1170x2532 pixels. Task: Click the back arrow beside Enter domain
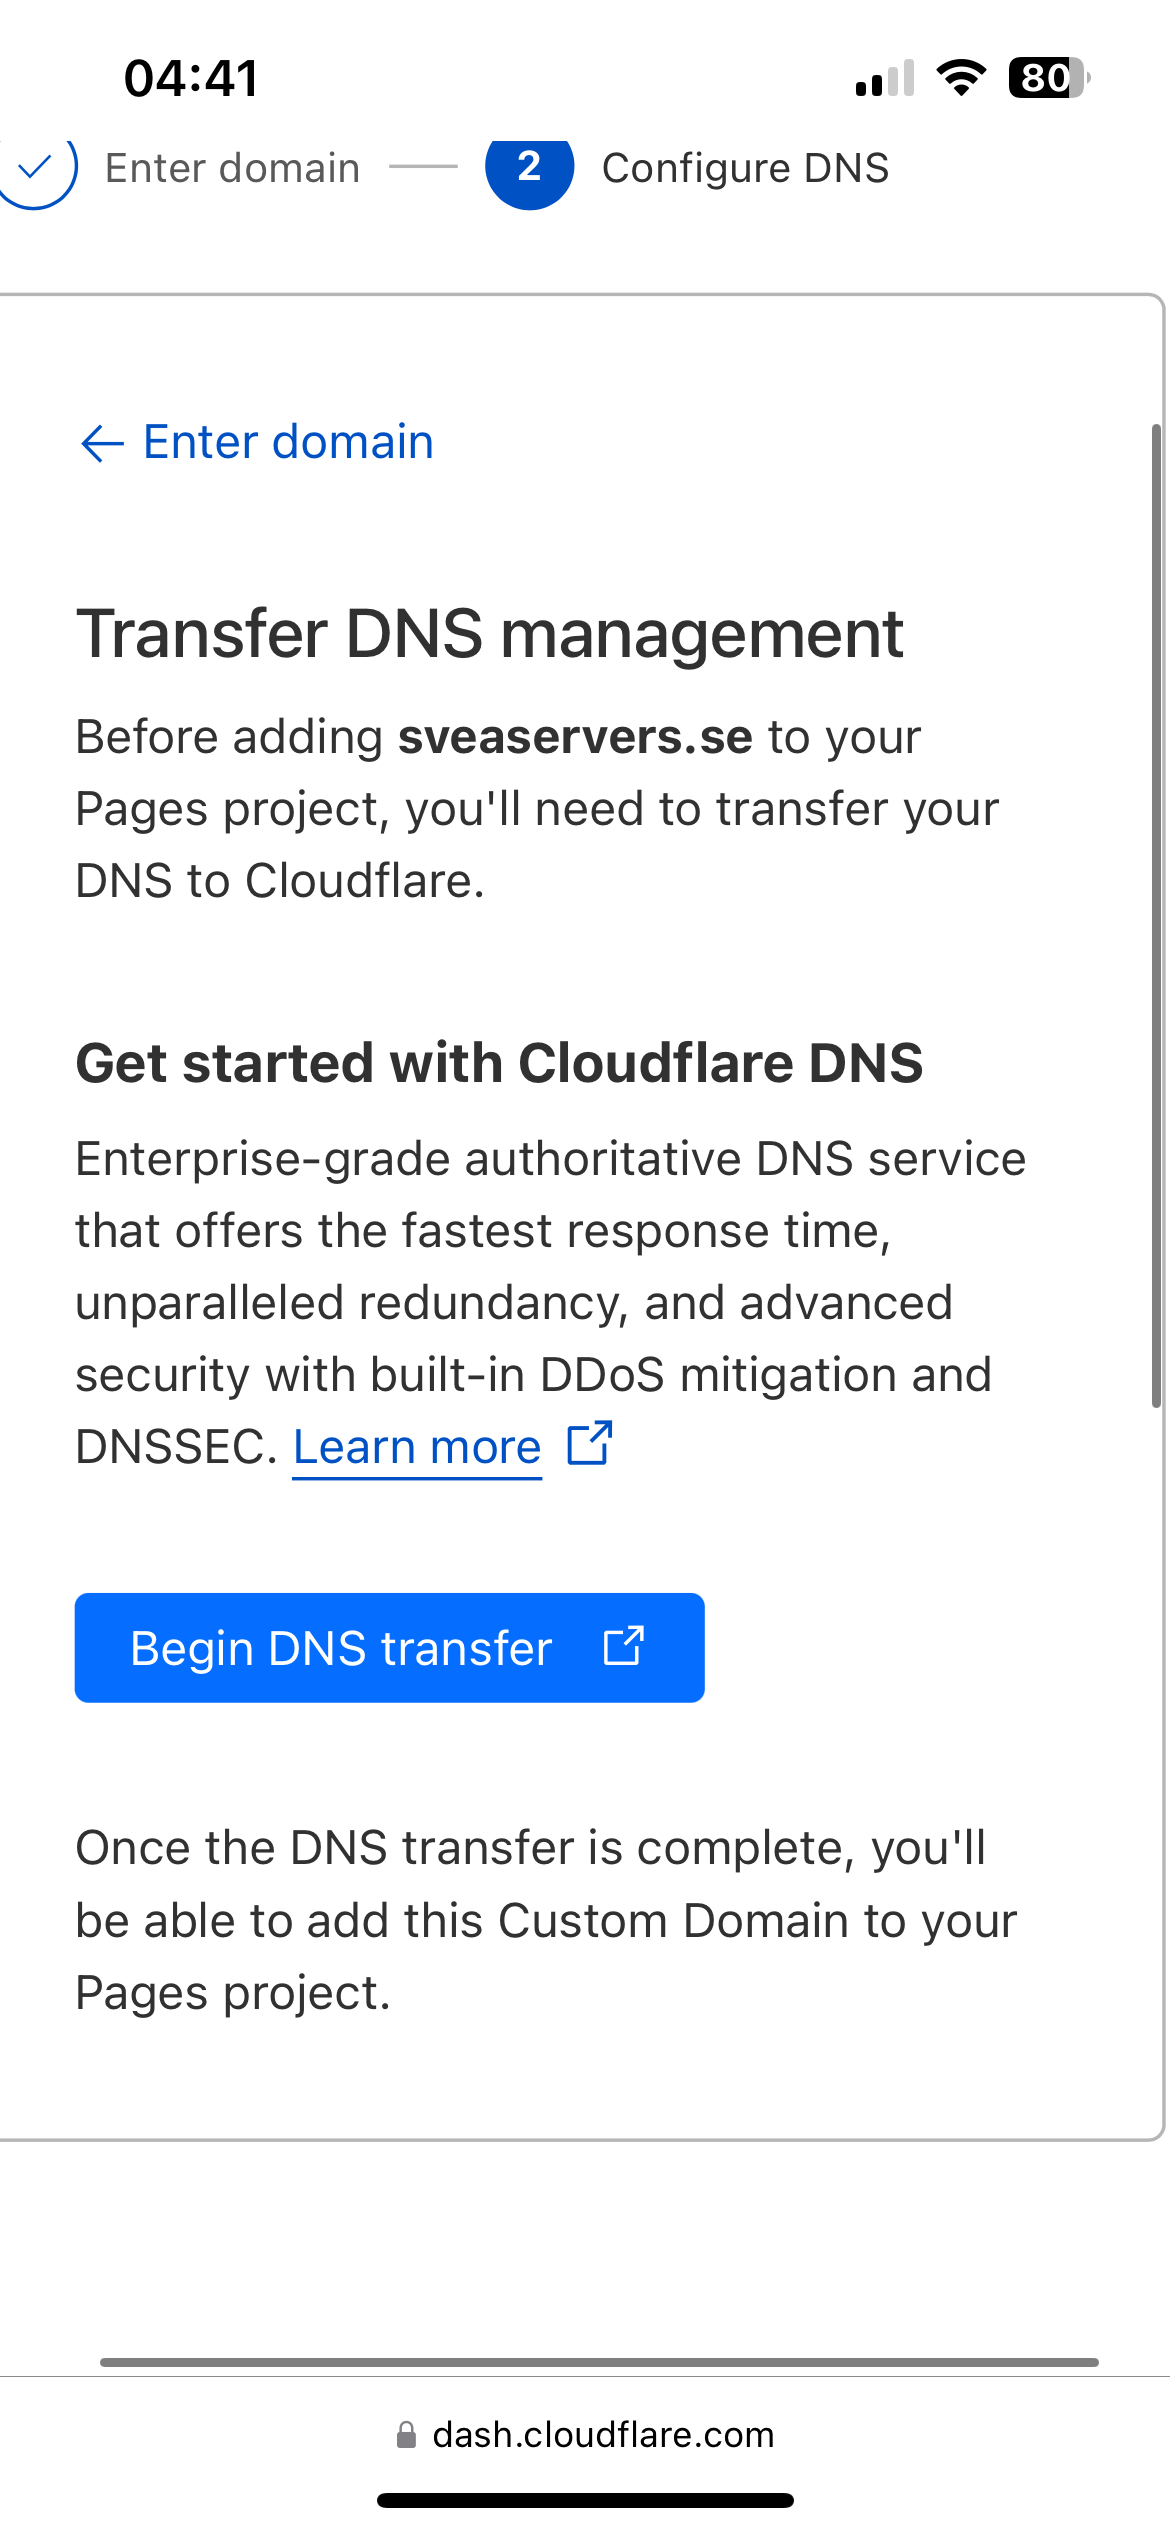[101, 443]
